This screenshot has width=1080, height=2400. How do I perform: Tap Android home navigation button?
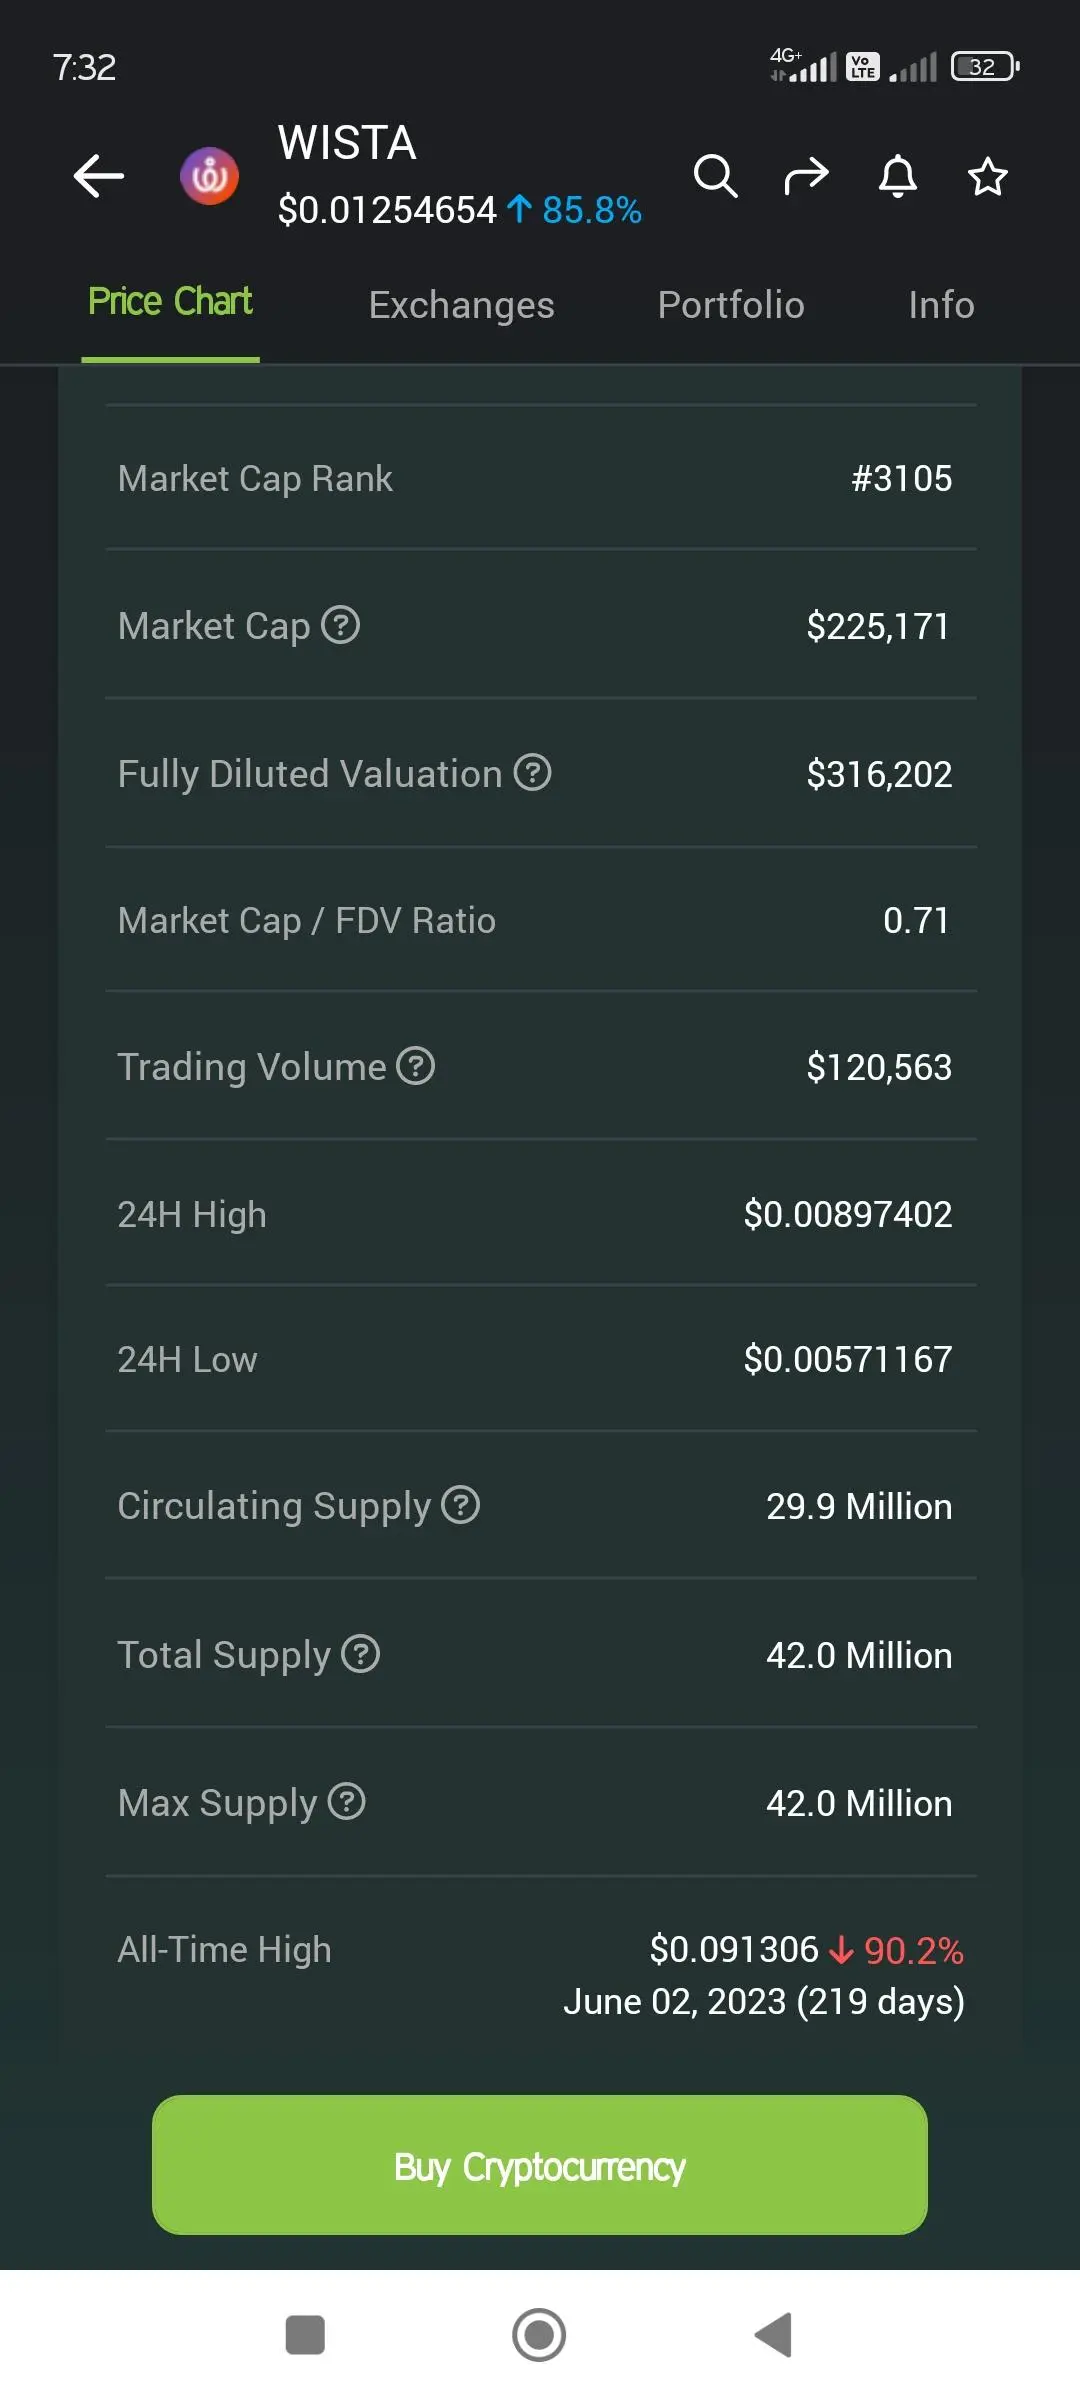[539, 2335]
